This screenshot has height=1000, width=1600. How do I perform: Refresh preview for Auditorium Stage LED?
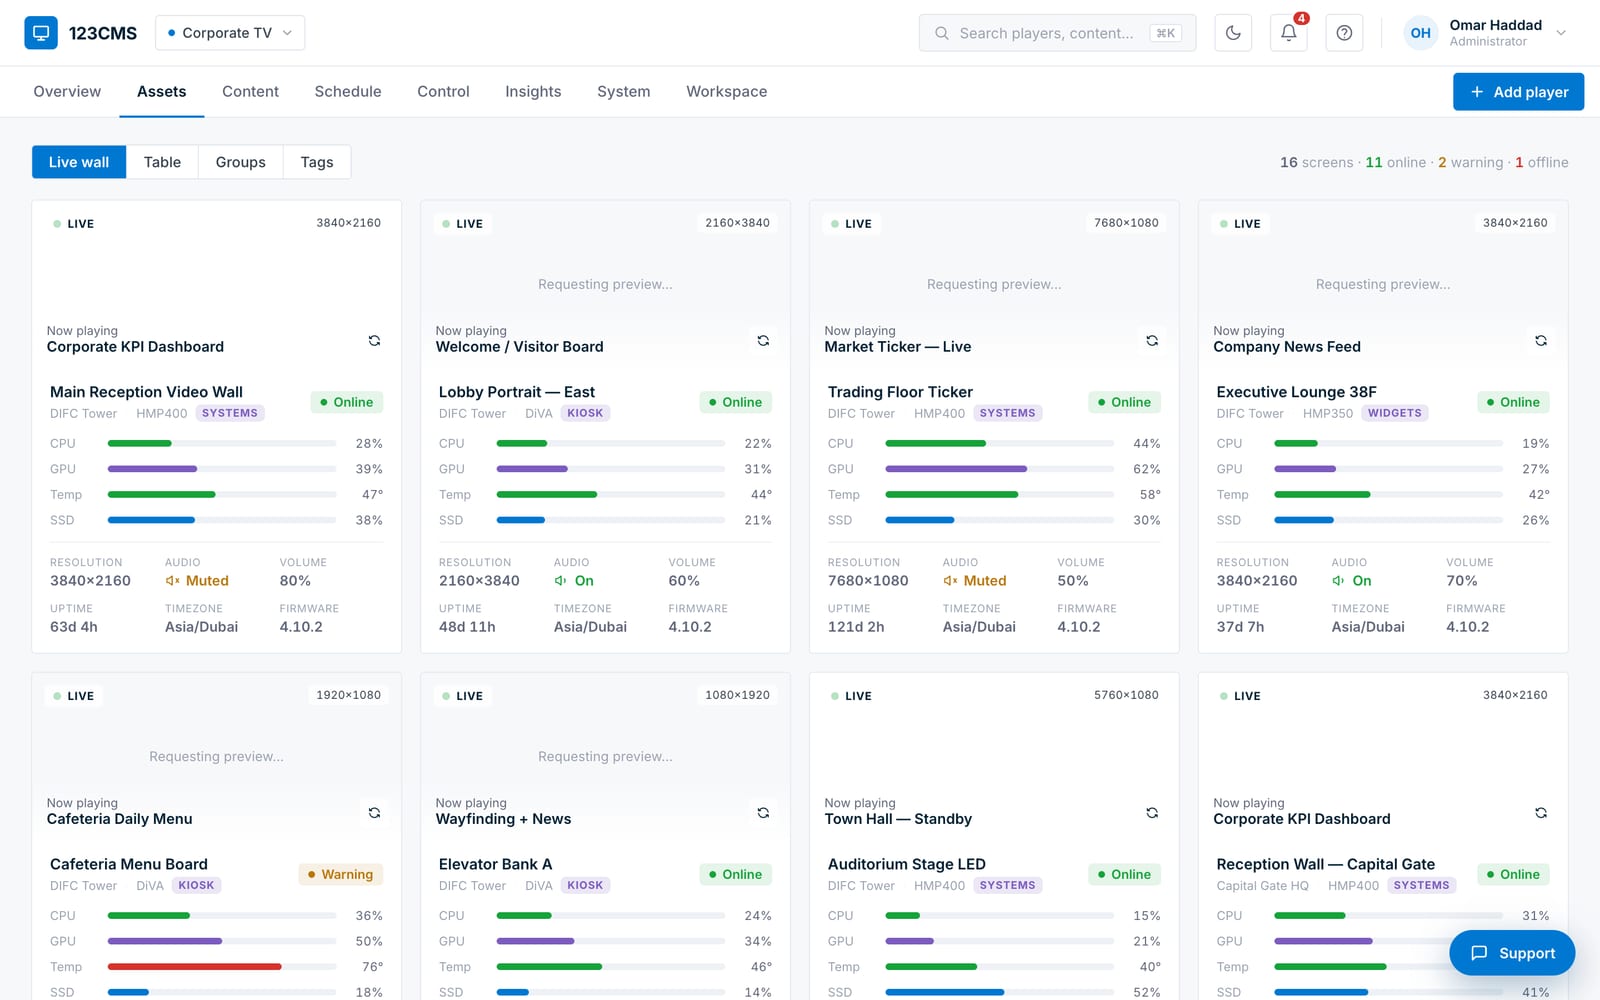[1152, 812]
